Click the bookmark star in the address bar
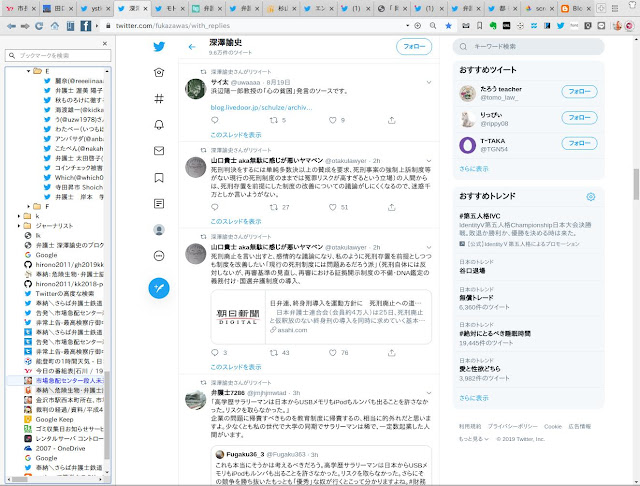The height and width of the screenshot is (486, 640). 448,26
